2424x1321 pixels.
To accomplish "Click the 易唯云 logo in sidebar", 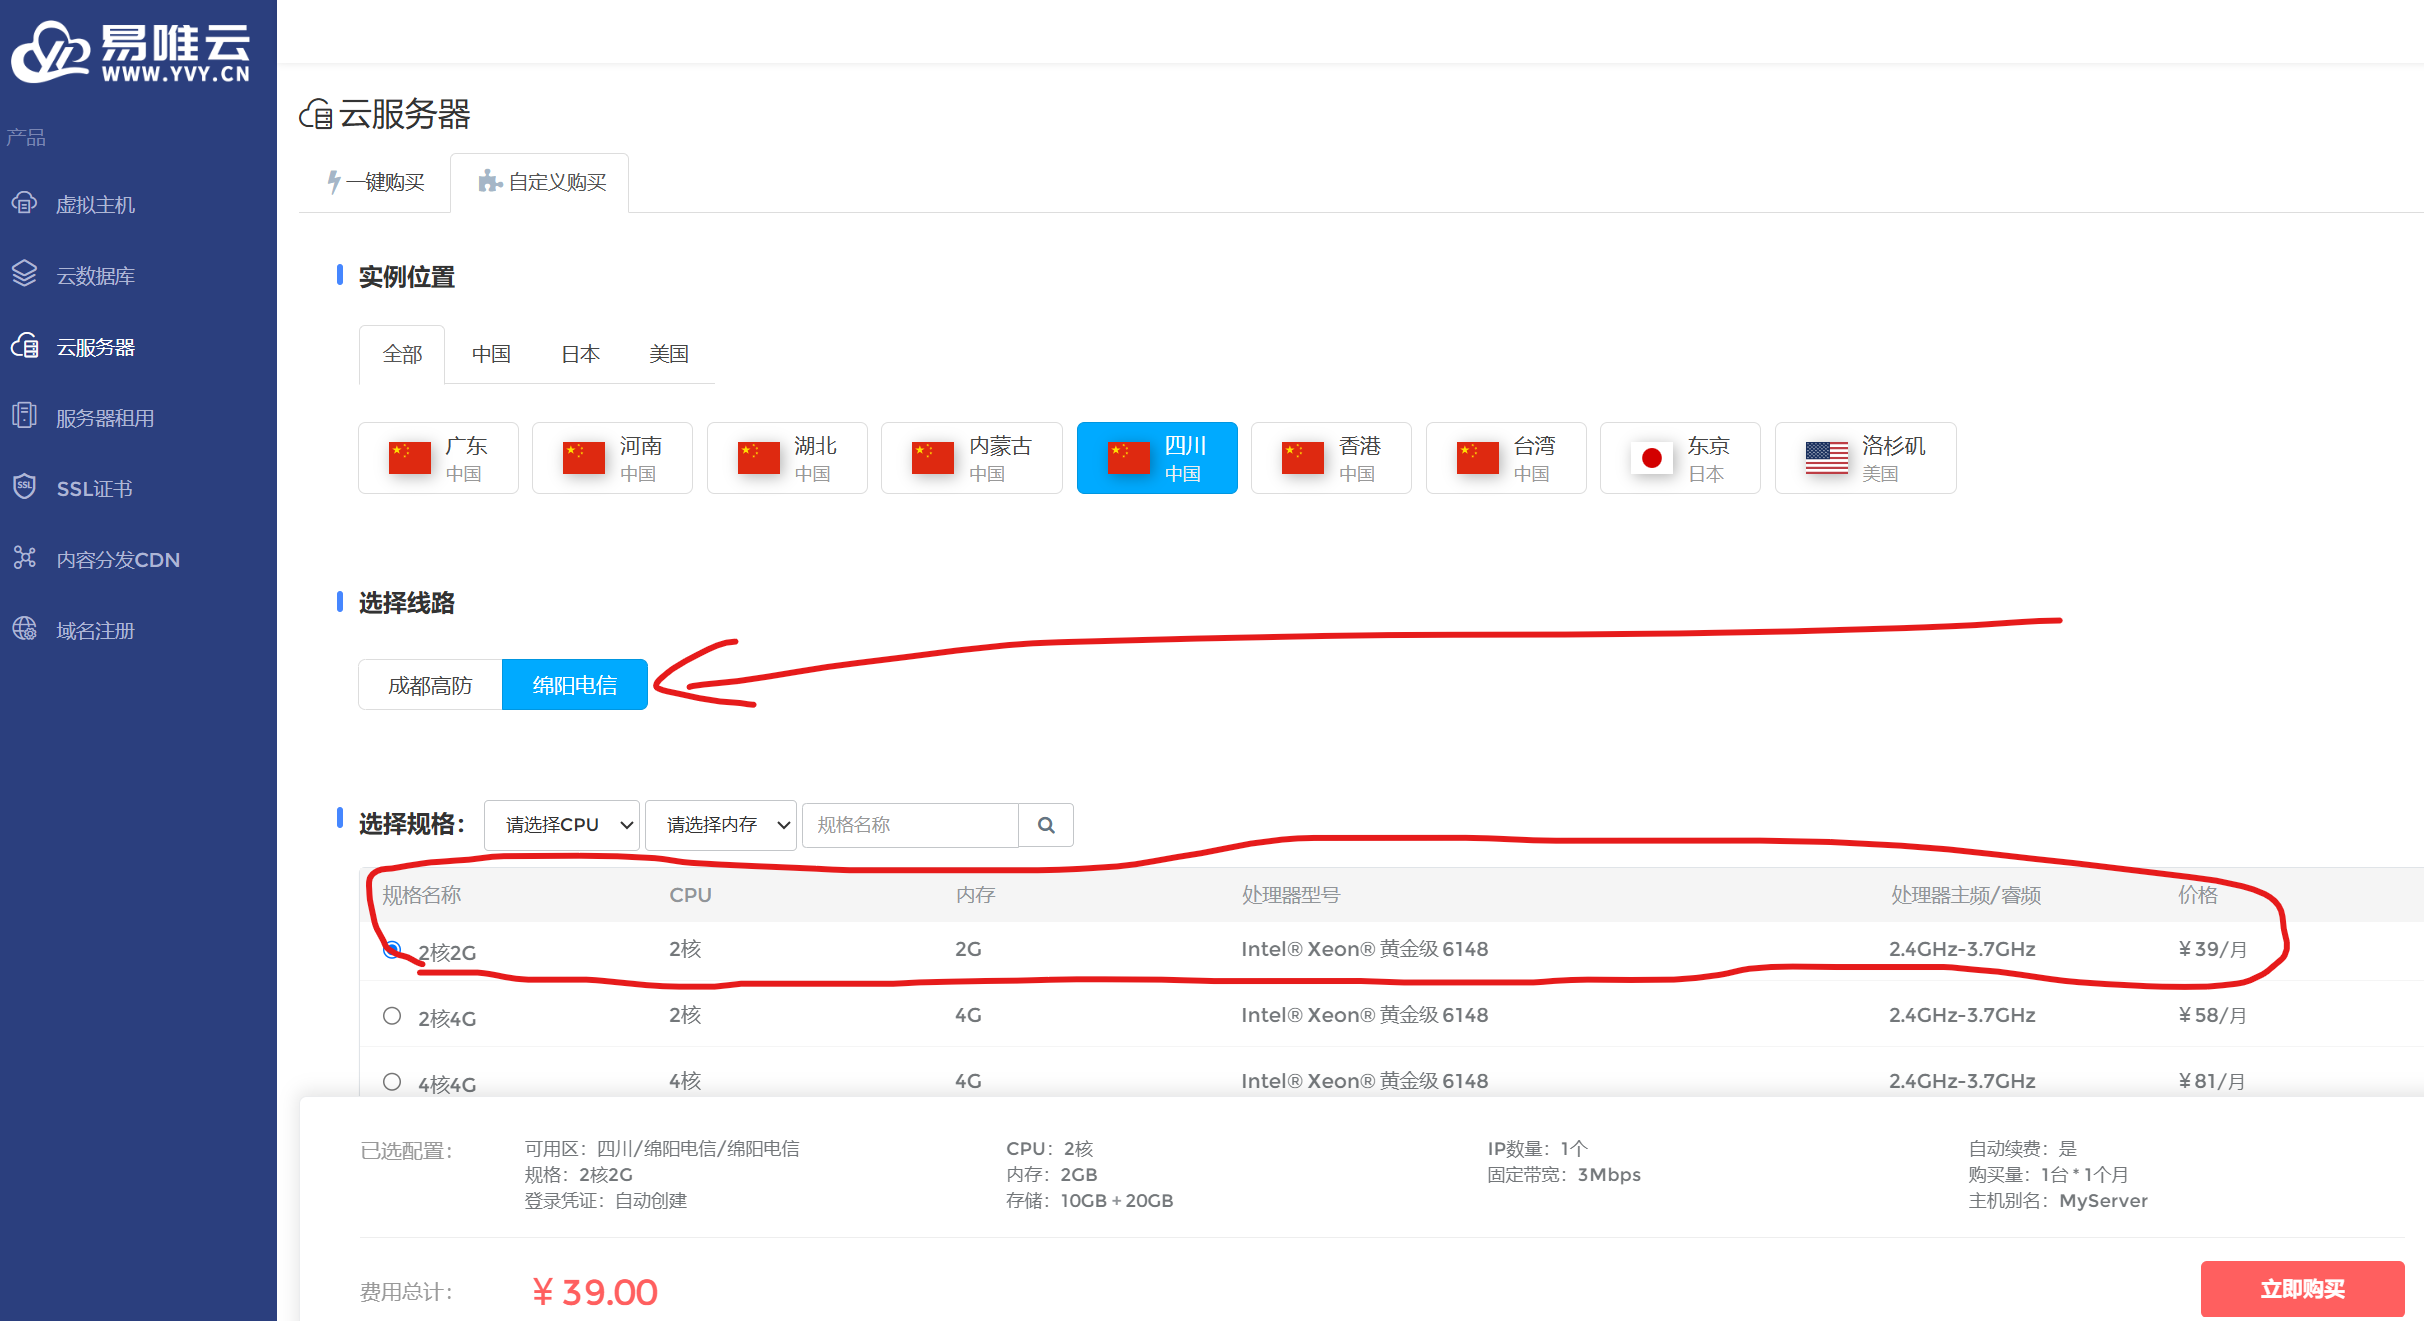I will pyautogui.click(x=130, y=52).
